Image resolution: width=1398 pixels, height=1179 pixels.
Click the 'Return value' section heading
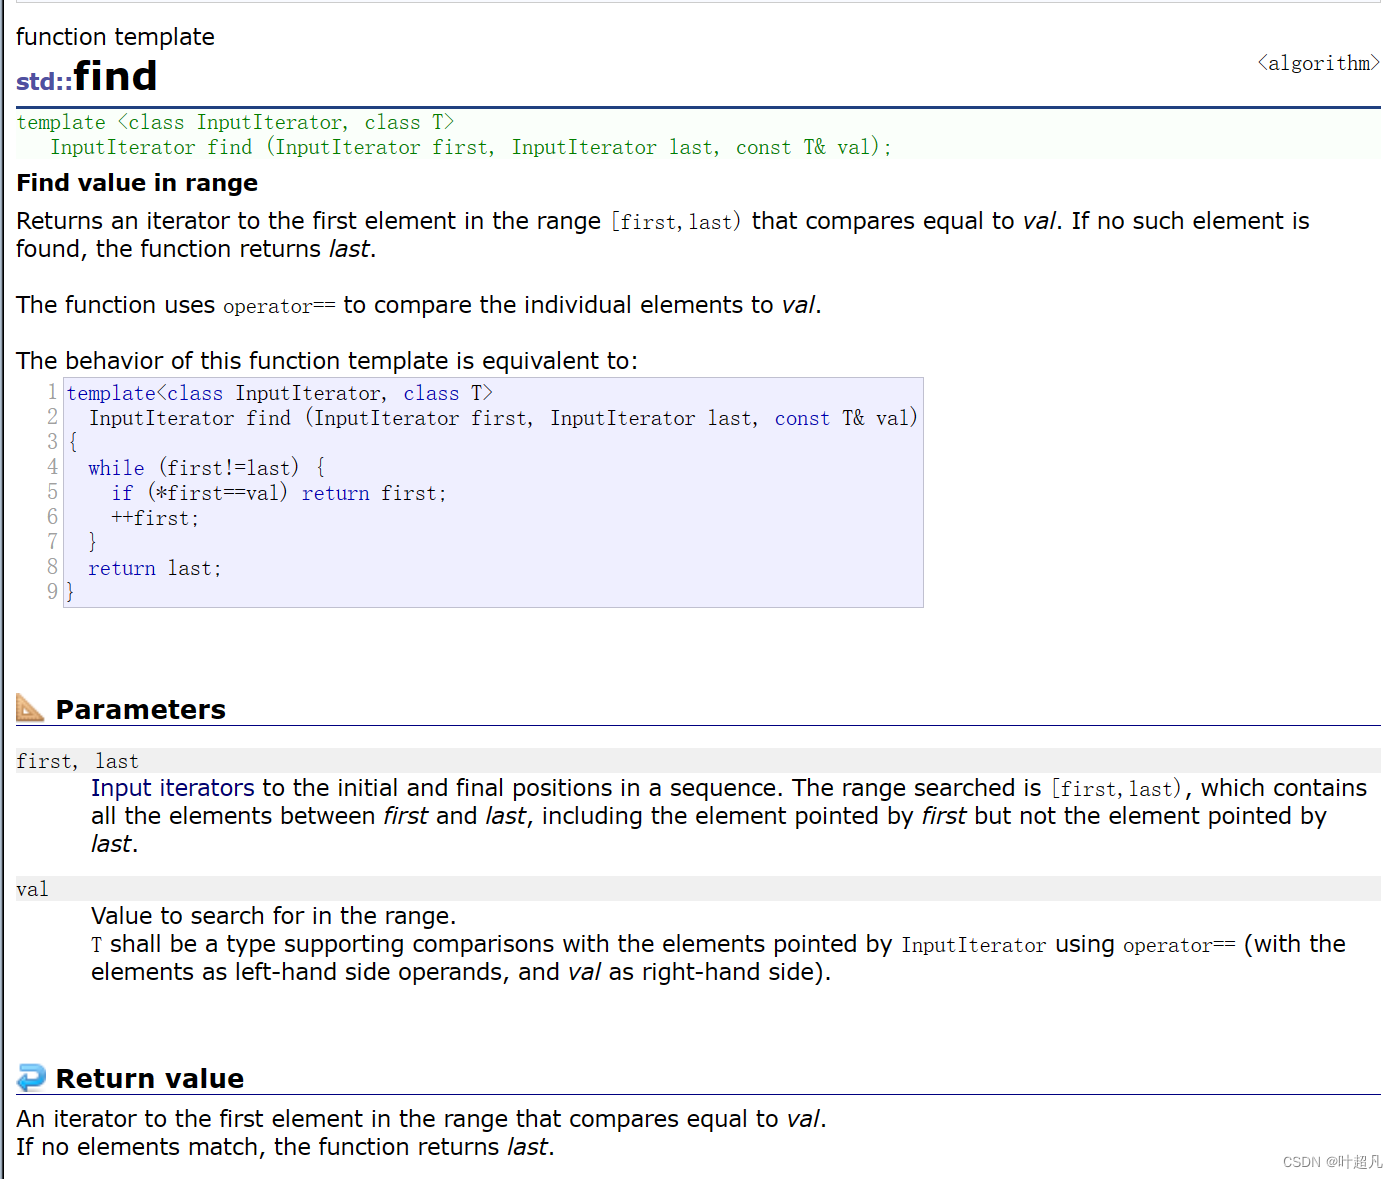[150, 1078]
